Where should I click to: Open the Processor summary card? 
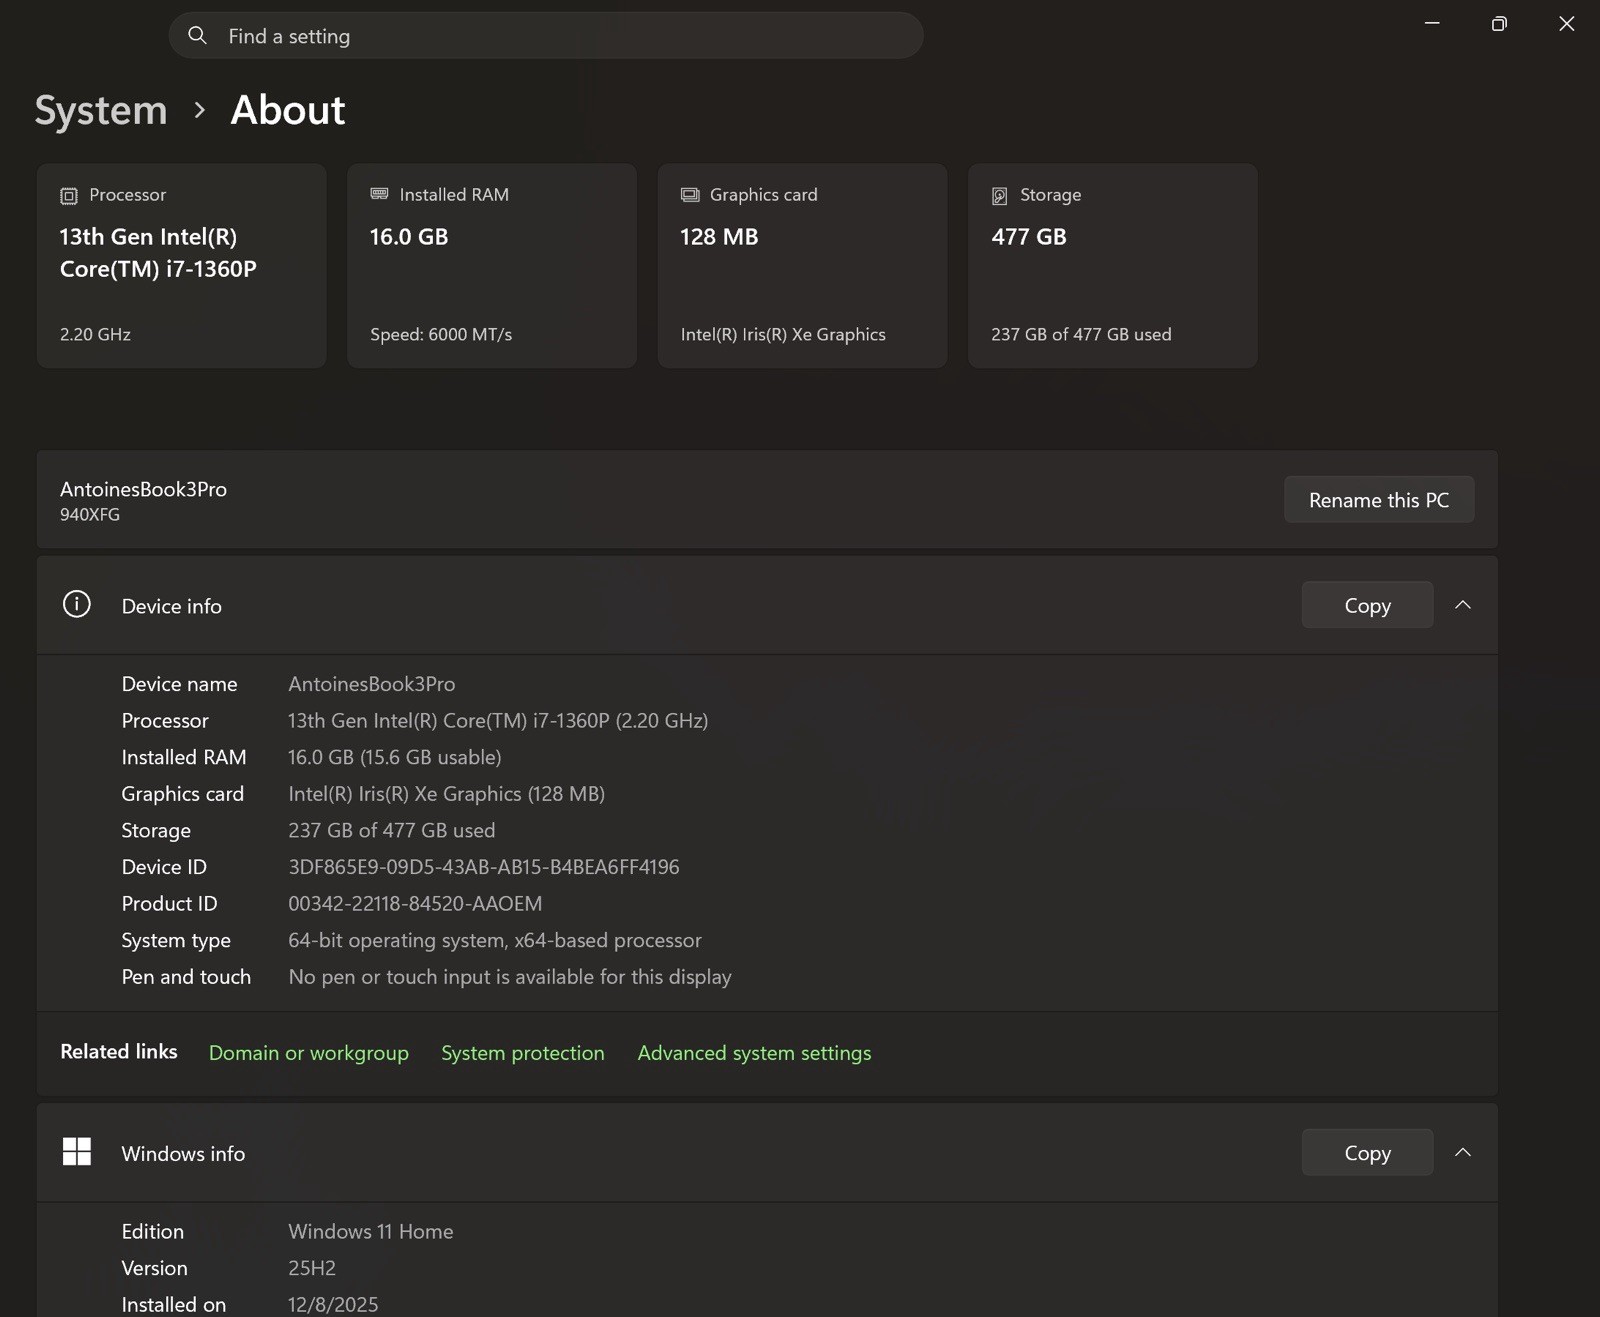pyautogui.click(x=182, y=266)
